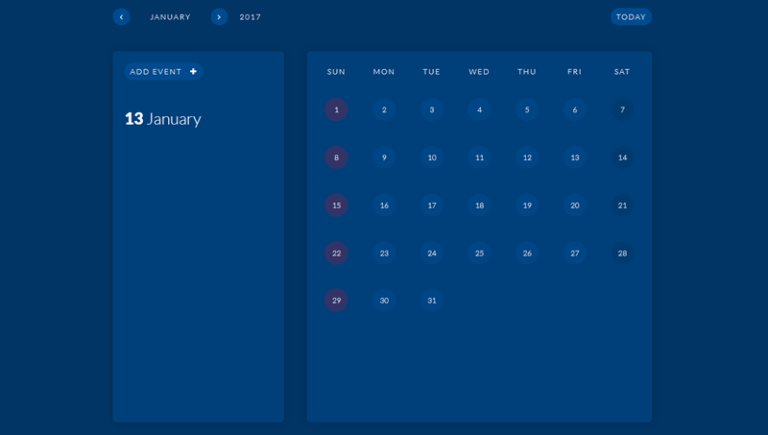The image size is (768, 435).
Task: Click day 10 under Tuesday
Action: [x=431, y=157]
